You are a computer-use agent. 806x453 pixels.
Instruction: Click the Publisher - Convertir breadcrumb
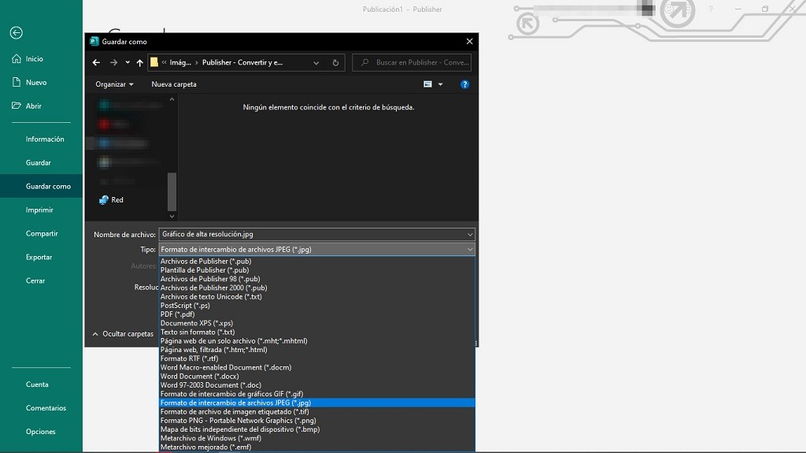point(242,63)
